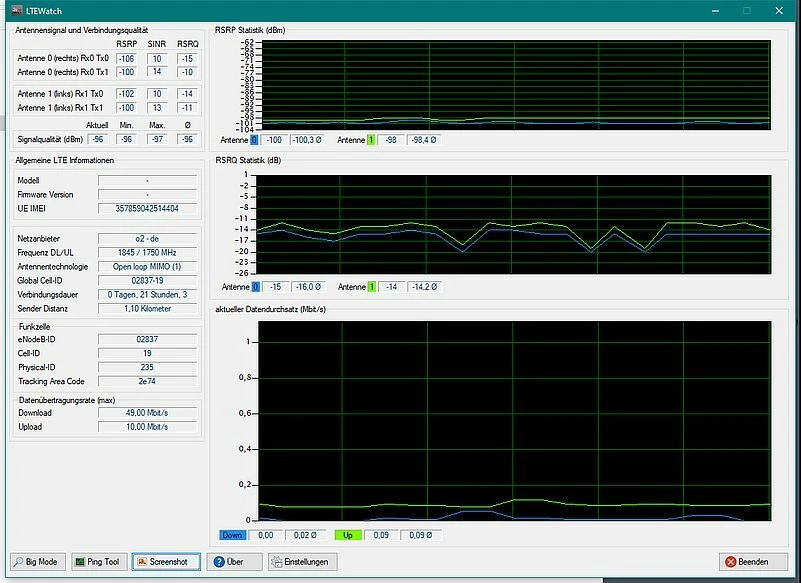Image resolution: width=801 pixels, height=583 pixels.
Task: Click the Screenshot button
Action: (166, 562)
